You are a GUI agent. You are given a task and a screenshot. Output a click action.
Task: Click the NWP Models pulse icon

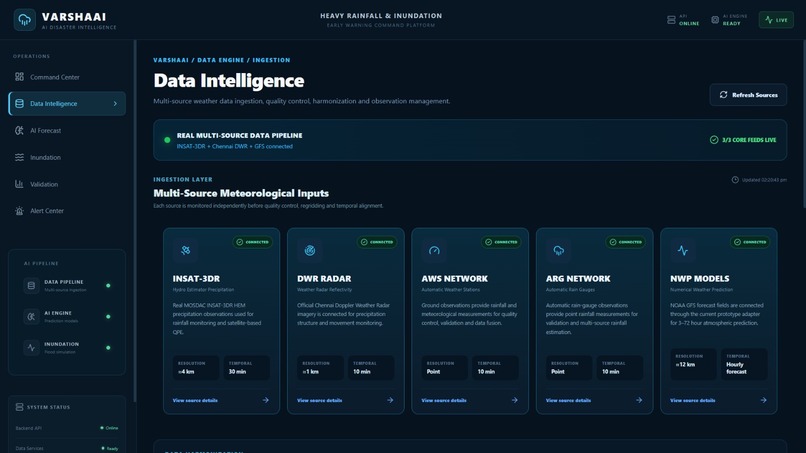click(x=683, y=250)
